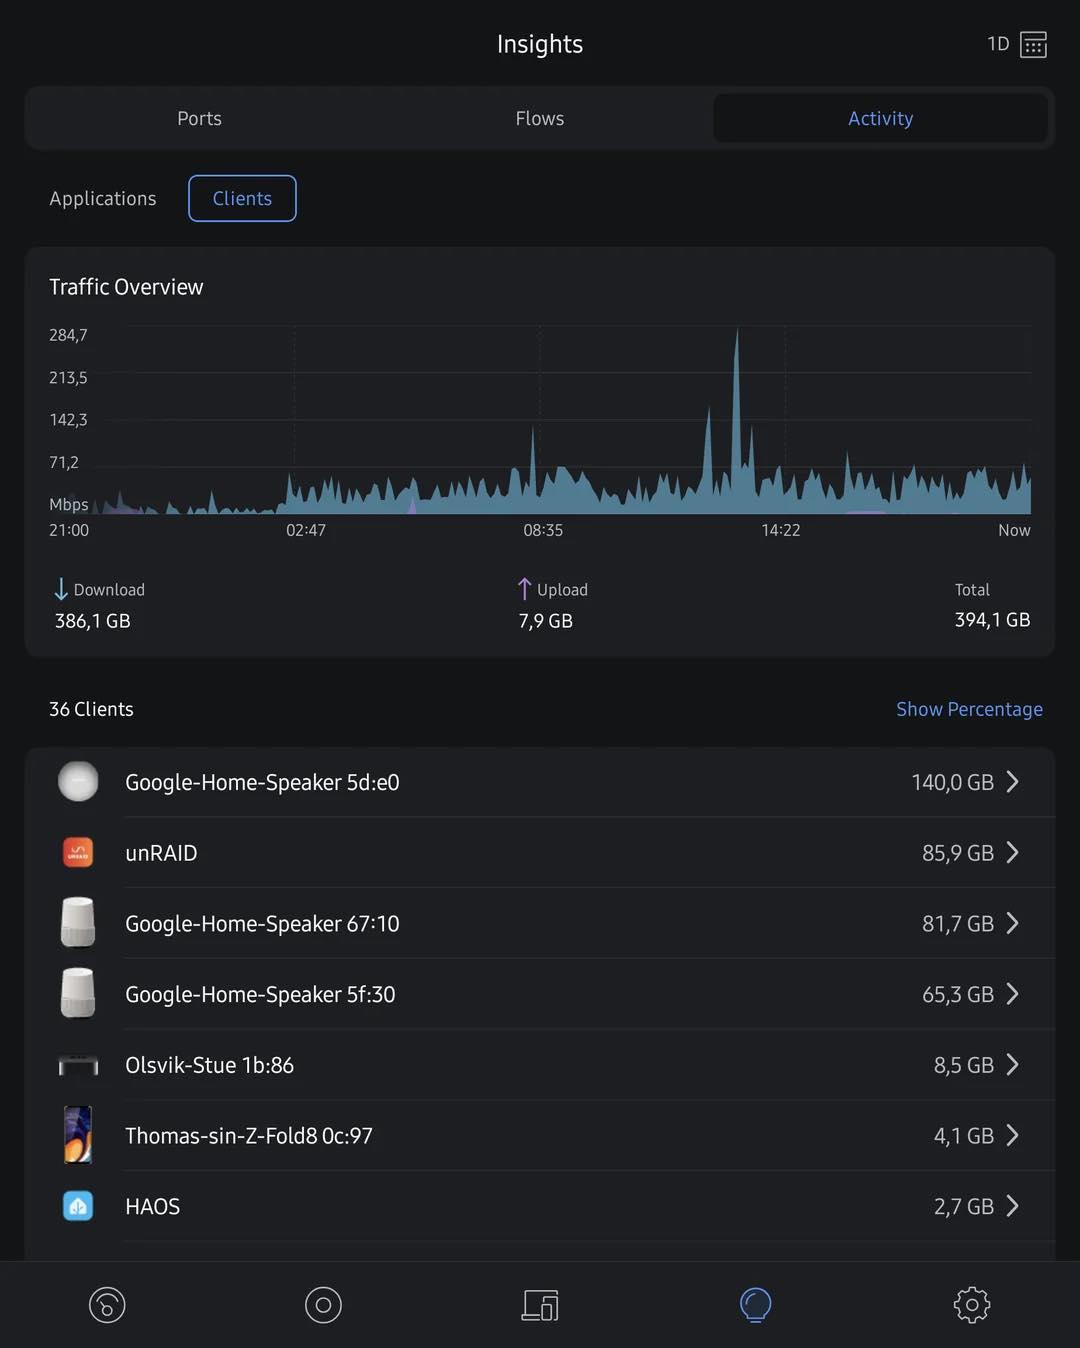Open the network dashboard icon in bottom bar
Viewport: 1080px width, 1348px height.
(107, 1305)
